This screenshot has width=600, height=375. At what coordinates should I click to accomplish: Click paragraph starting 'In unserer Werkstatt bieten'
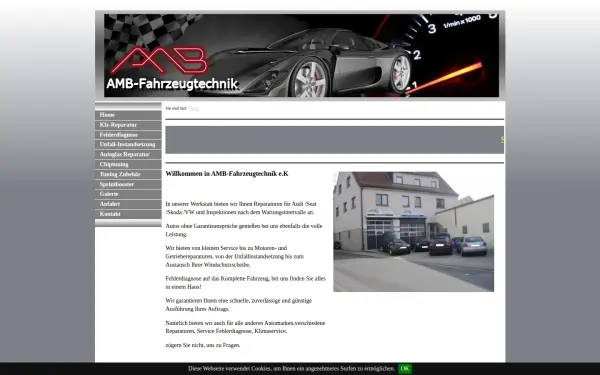click(x=242, y=208)
